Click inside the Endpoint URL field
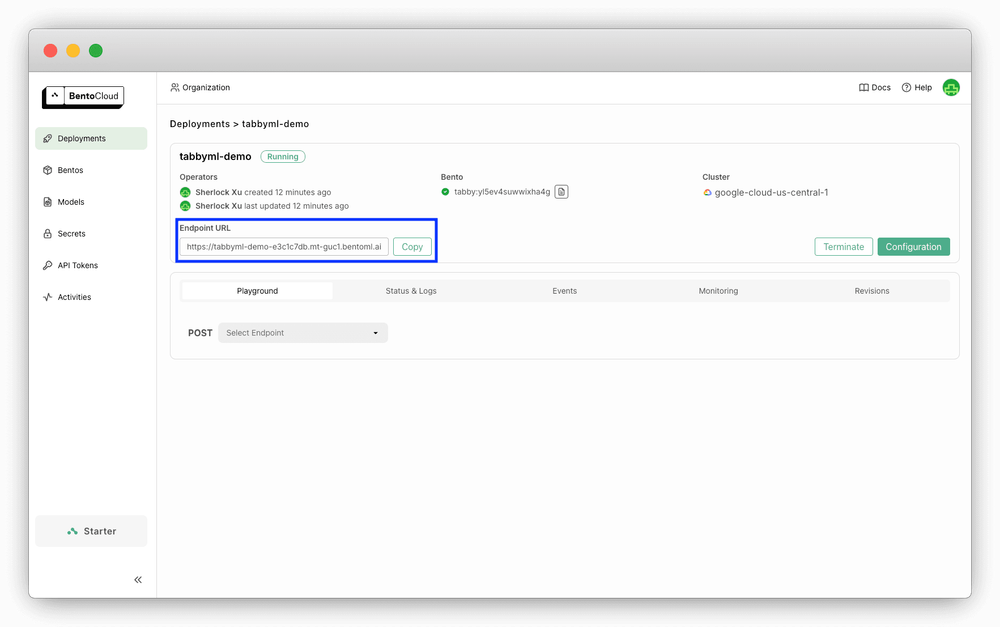The image size is (1000, 627). 283,246
